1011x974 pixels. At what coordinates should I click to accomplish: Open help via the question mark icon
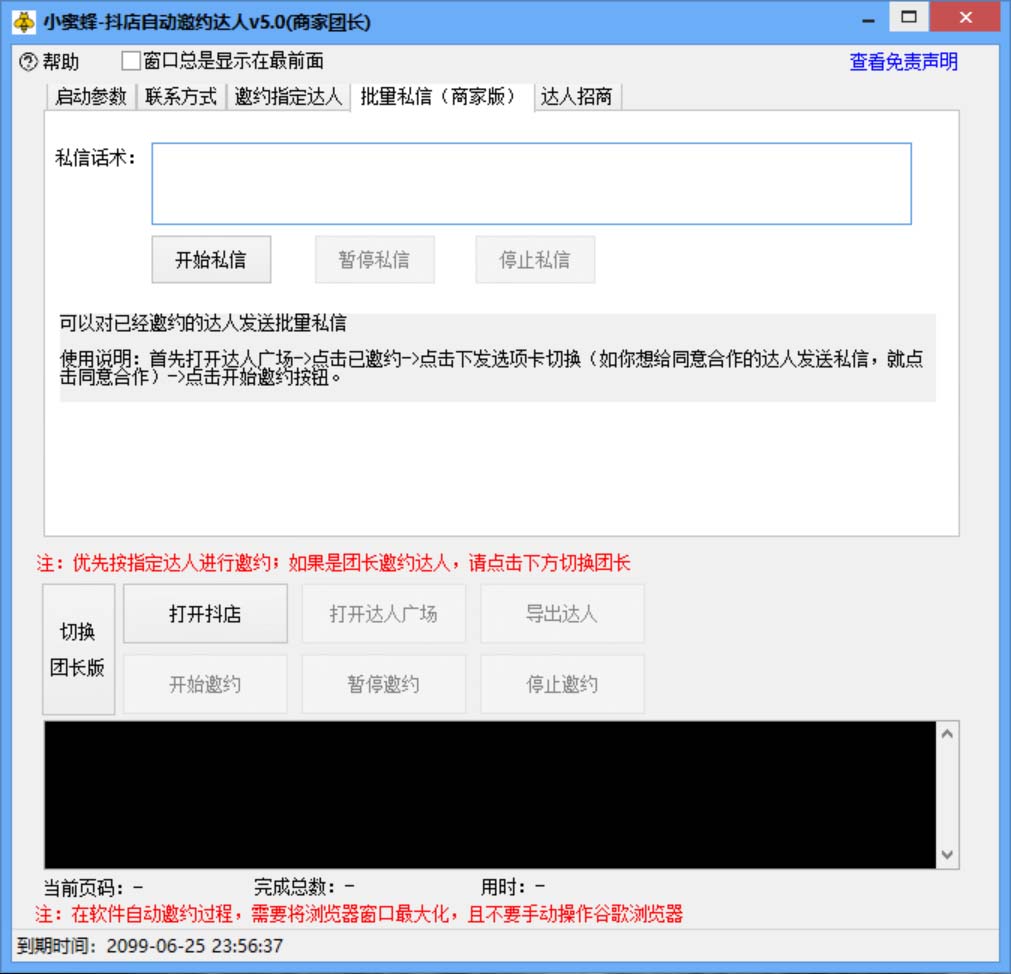pyautogui.click(x=29, y=61)
